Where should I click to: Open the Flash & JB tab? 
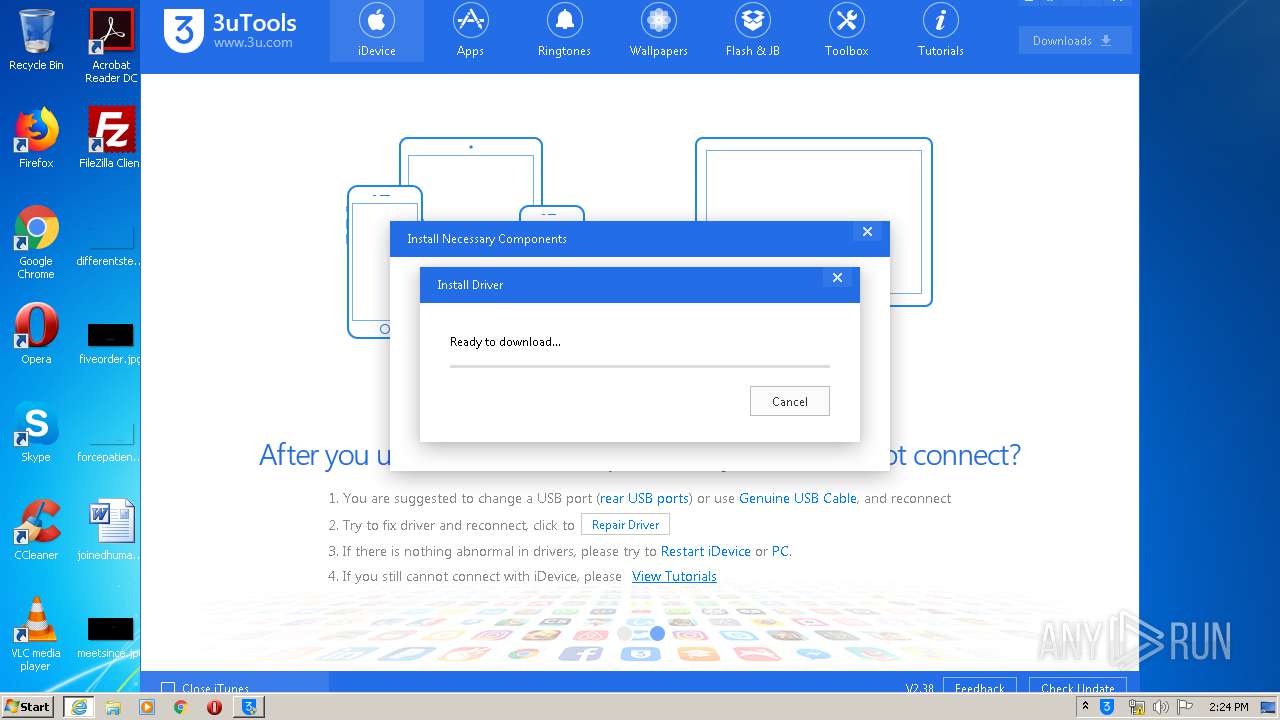coord(752,31)
